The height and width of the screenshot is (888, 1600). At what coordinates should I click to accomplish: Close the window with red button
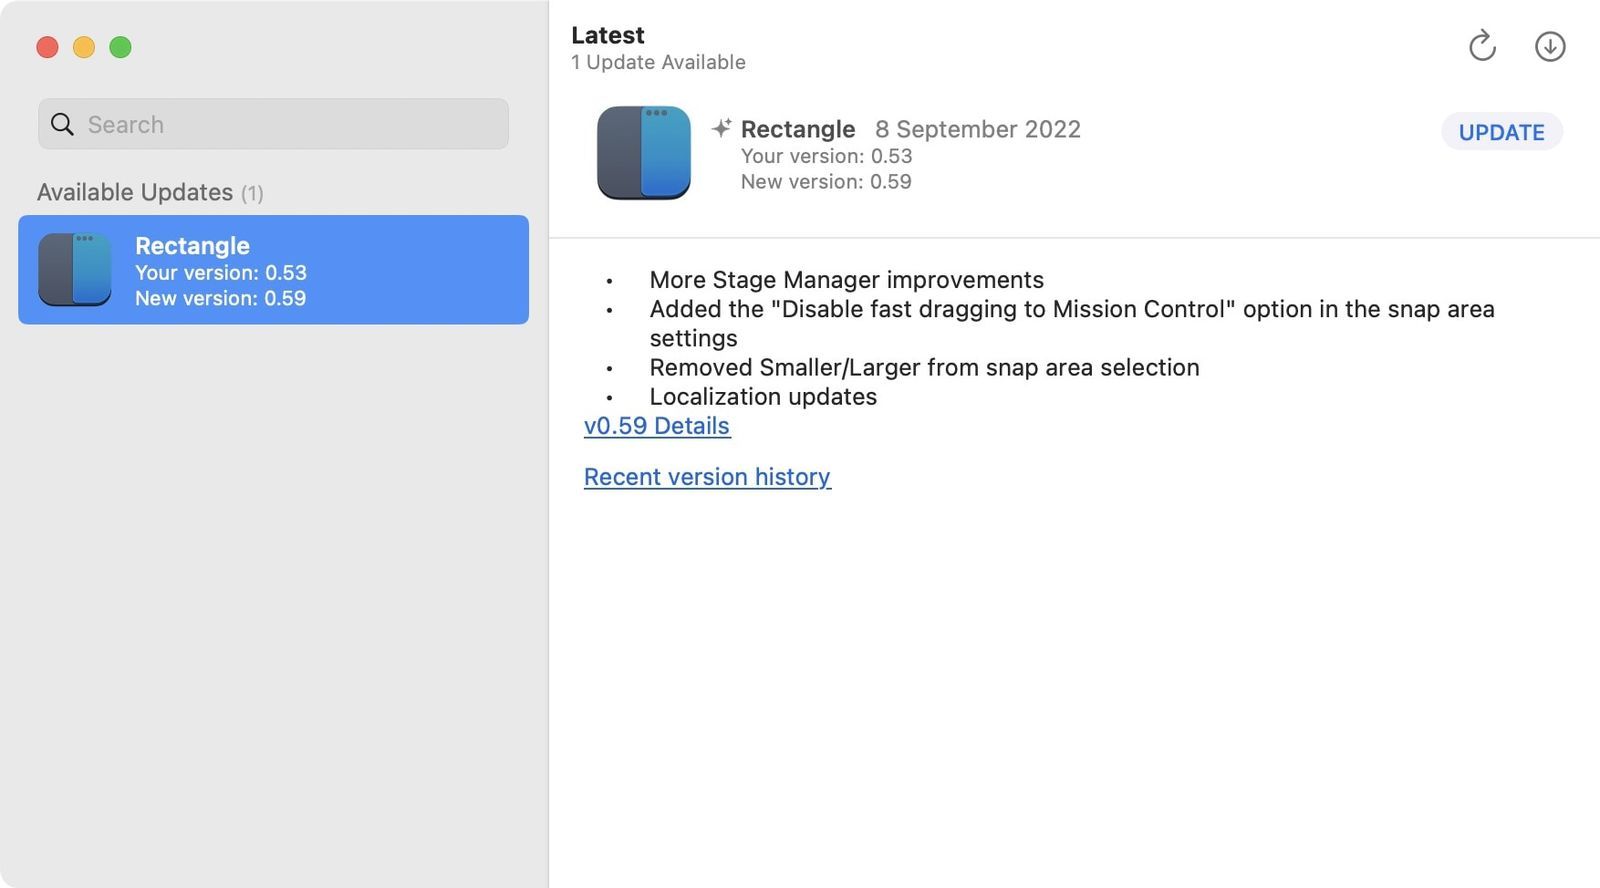coord(47,47)
